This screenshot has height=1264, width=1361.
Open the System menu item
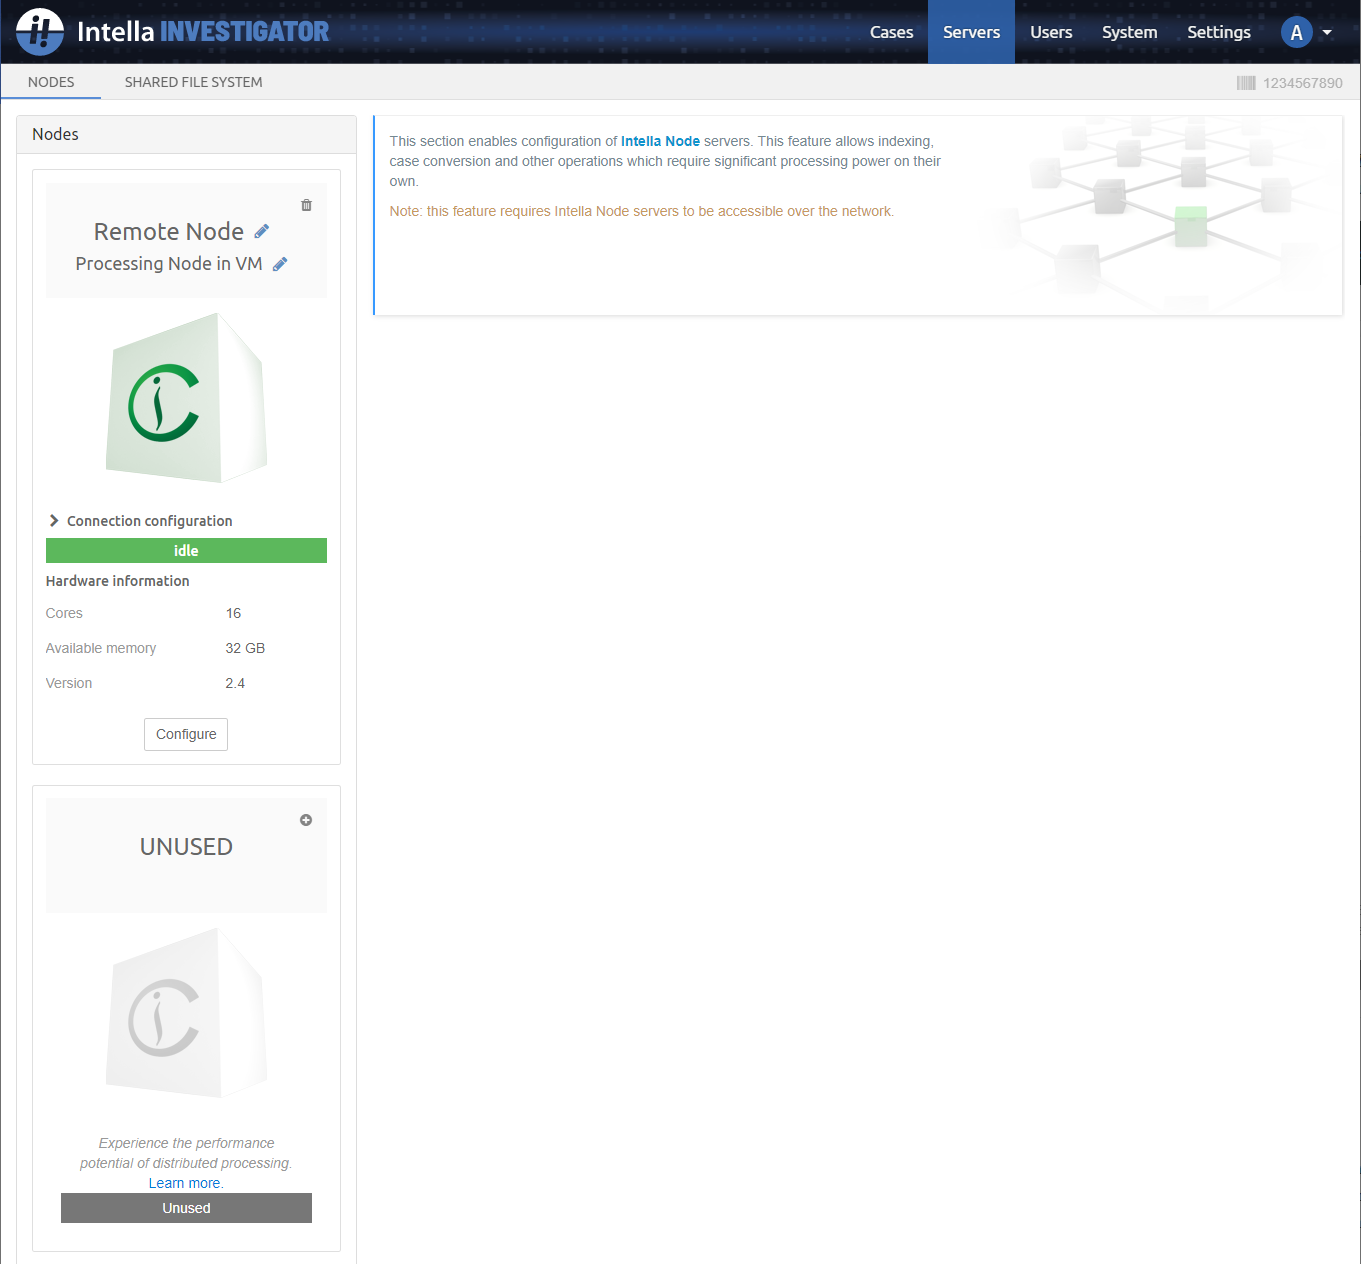point(1129,32)
